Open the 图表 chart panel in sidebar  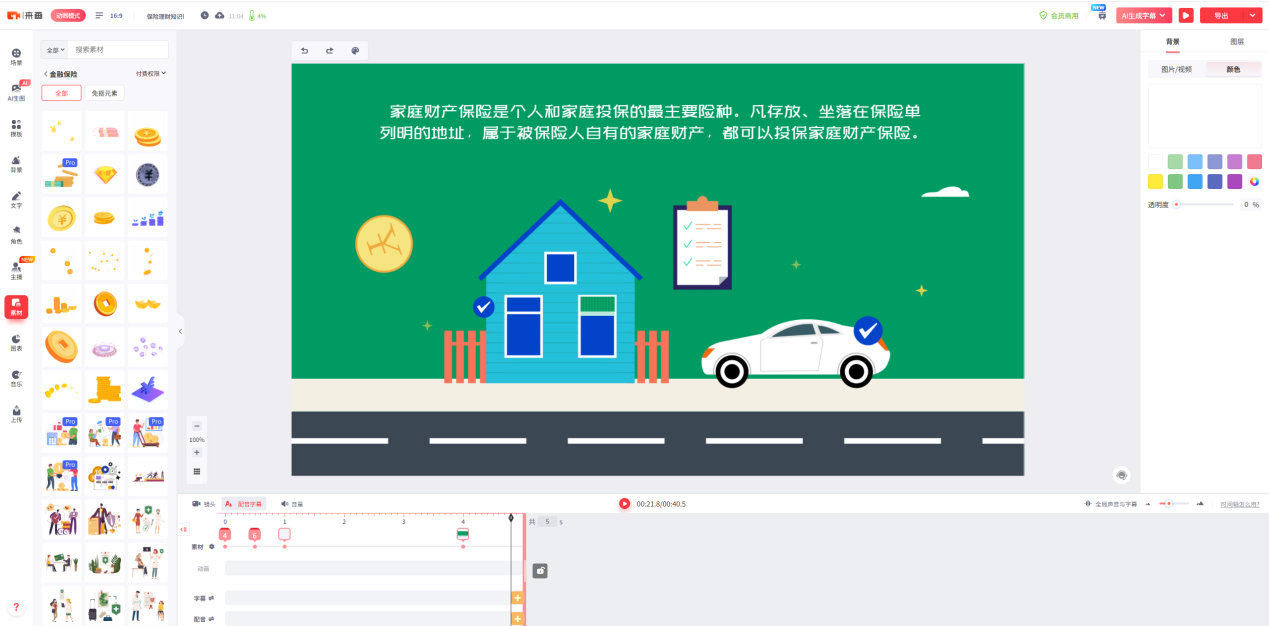[x=16, y=342]
